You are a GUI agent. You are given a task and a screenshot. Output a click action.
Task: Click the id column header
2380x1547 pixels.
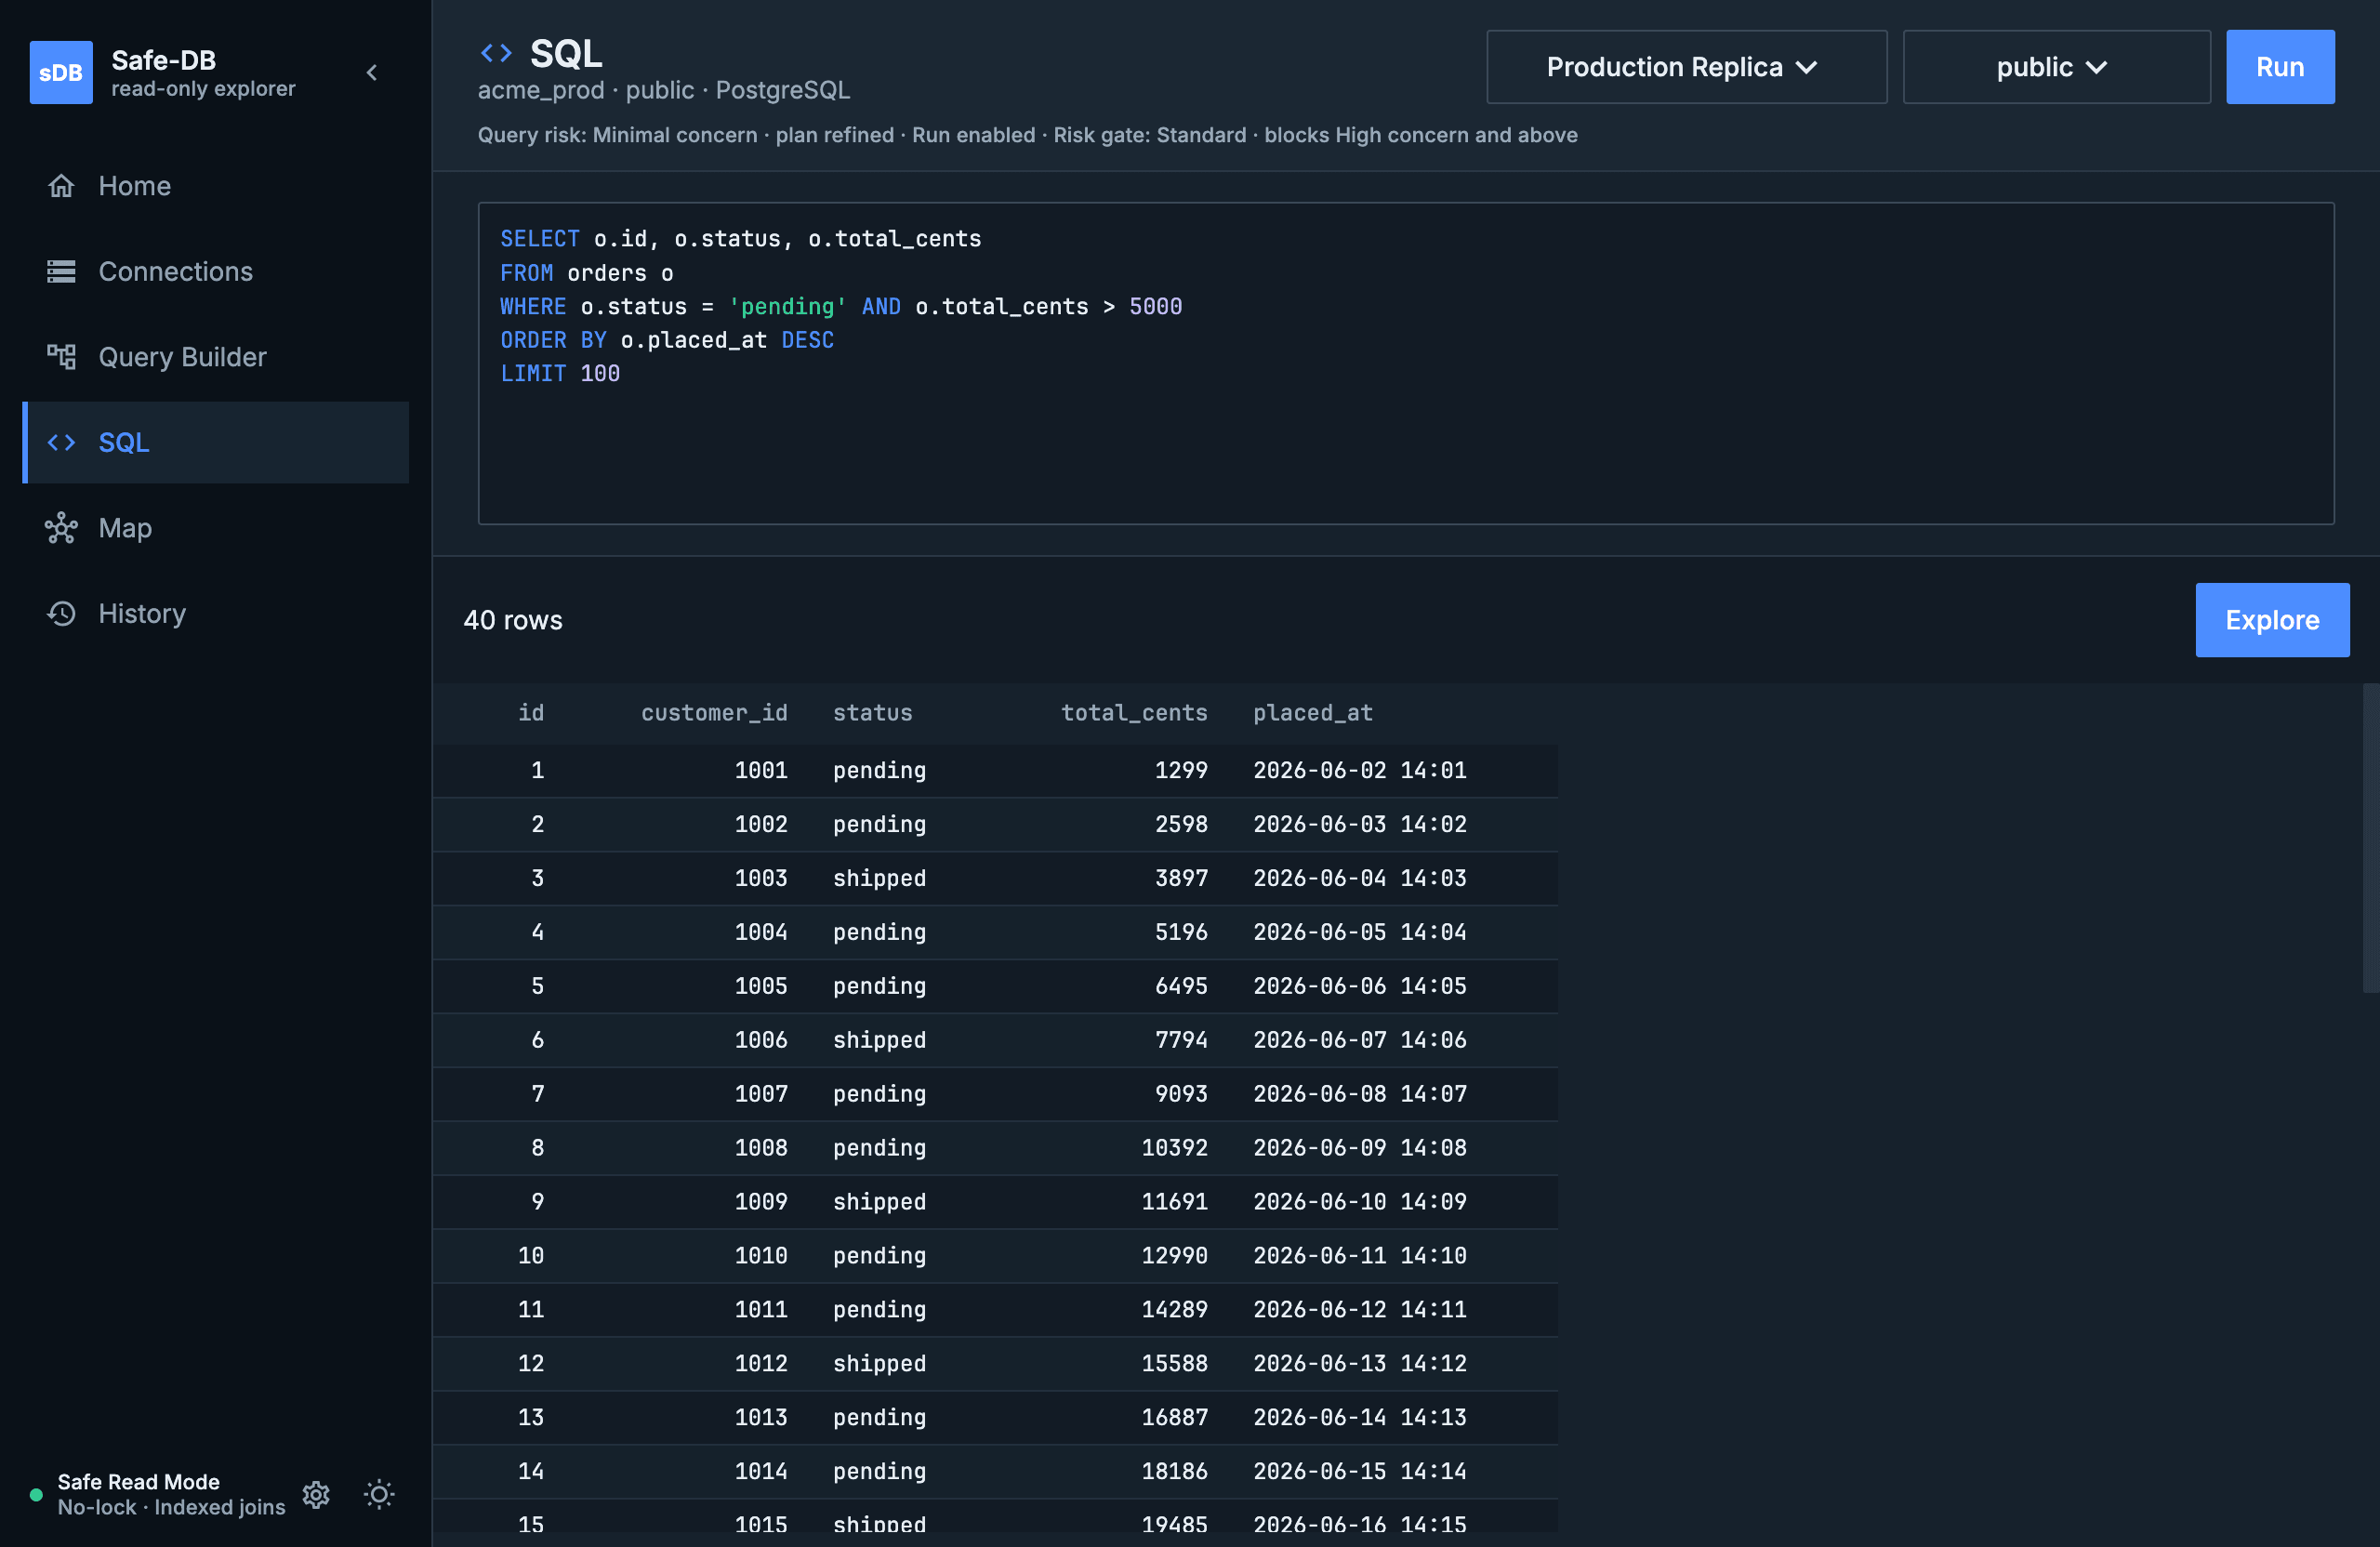pos(531,713)
